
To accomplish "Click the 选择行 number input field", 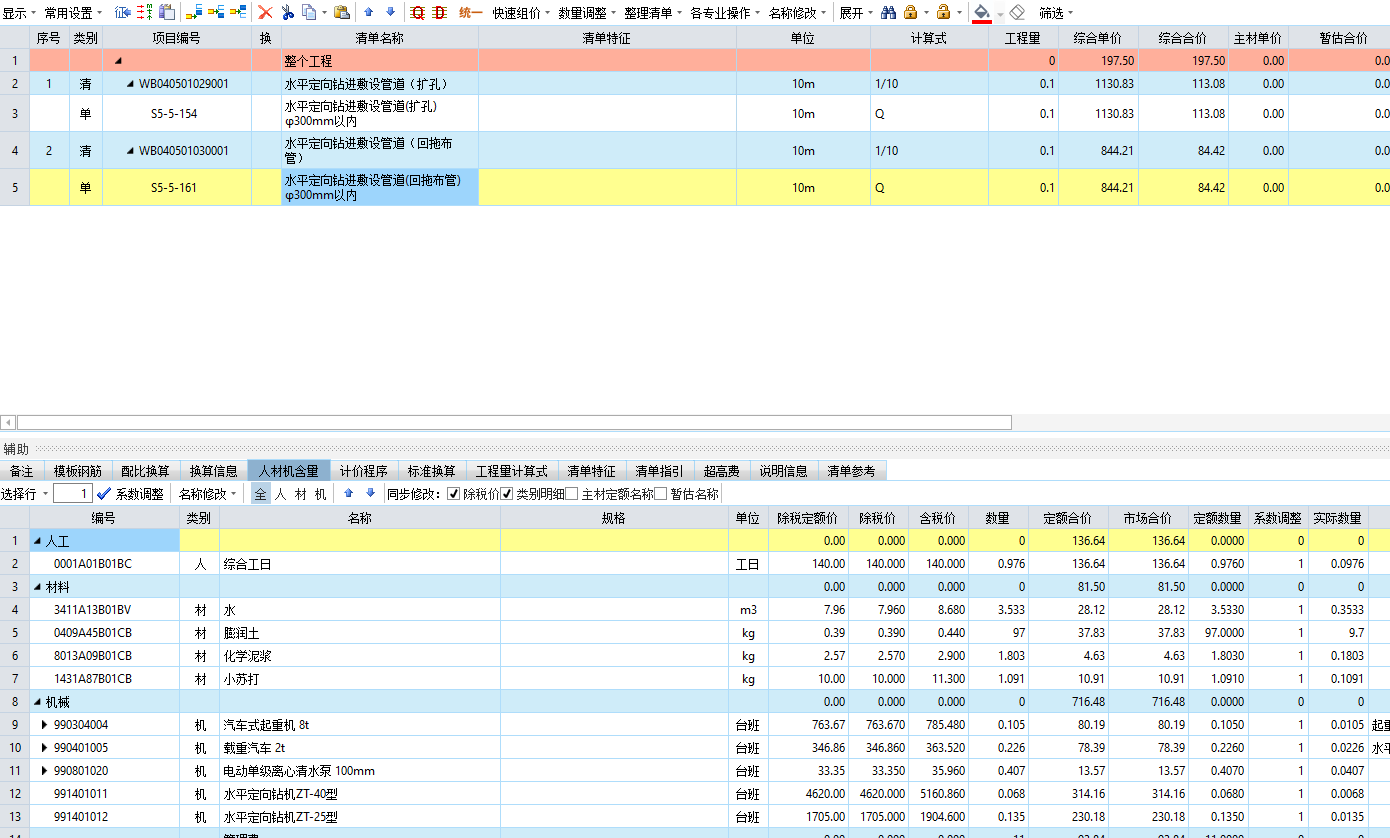I will [x=73, y=493].
